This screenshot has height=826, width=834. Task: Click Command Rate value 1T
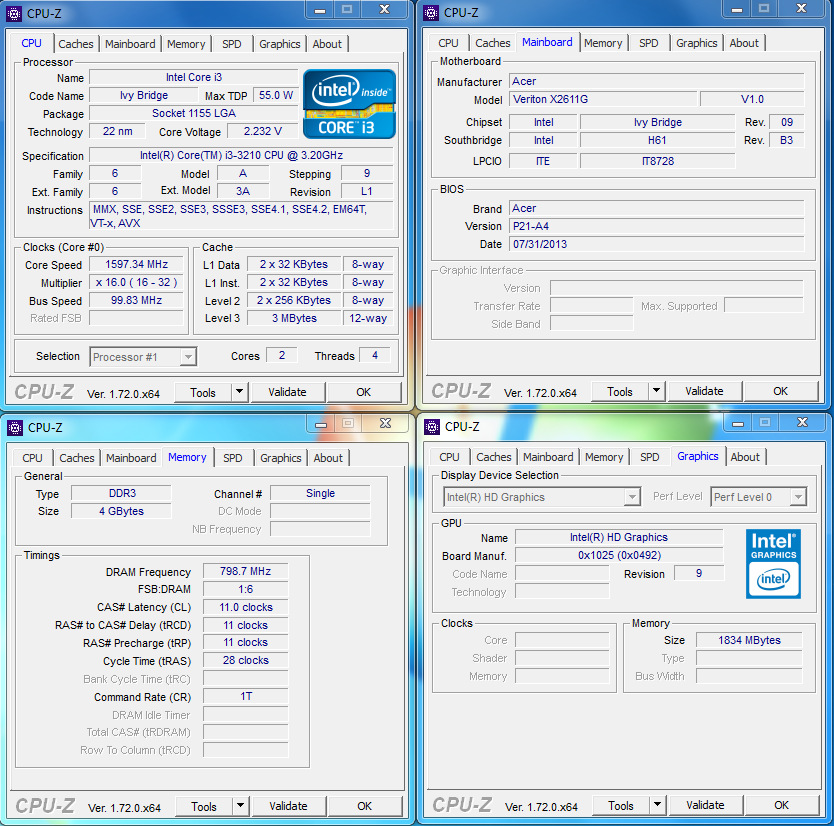tap(246, 696)
